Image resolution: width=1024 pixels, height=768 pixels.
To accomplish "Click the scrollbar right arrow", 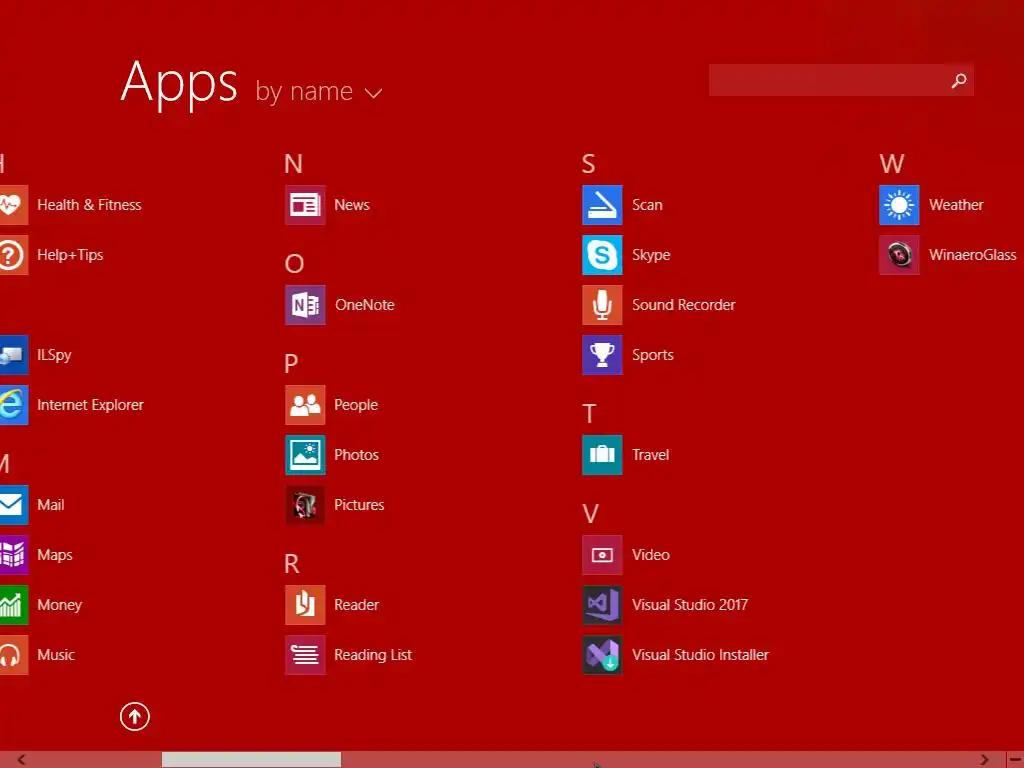I will (x=984, y=760).
